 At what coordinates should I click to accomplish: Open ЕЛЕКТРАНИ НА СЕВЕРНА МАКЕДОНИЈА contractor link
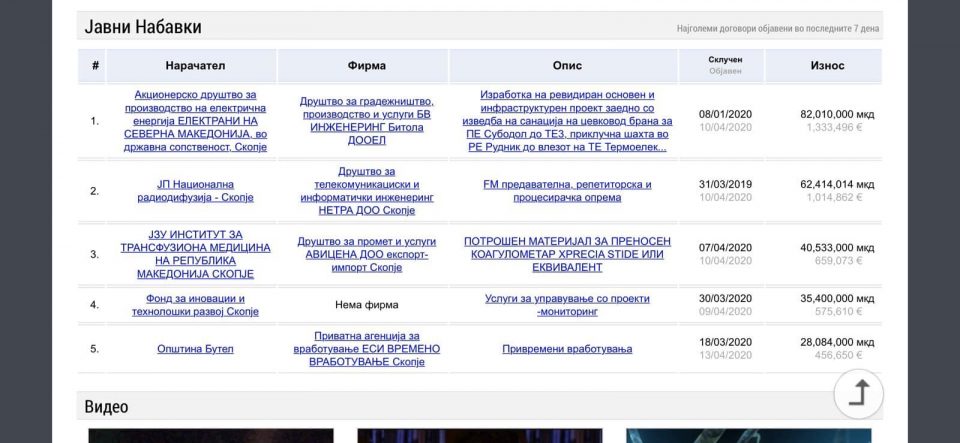[195, 121]
